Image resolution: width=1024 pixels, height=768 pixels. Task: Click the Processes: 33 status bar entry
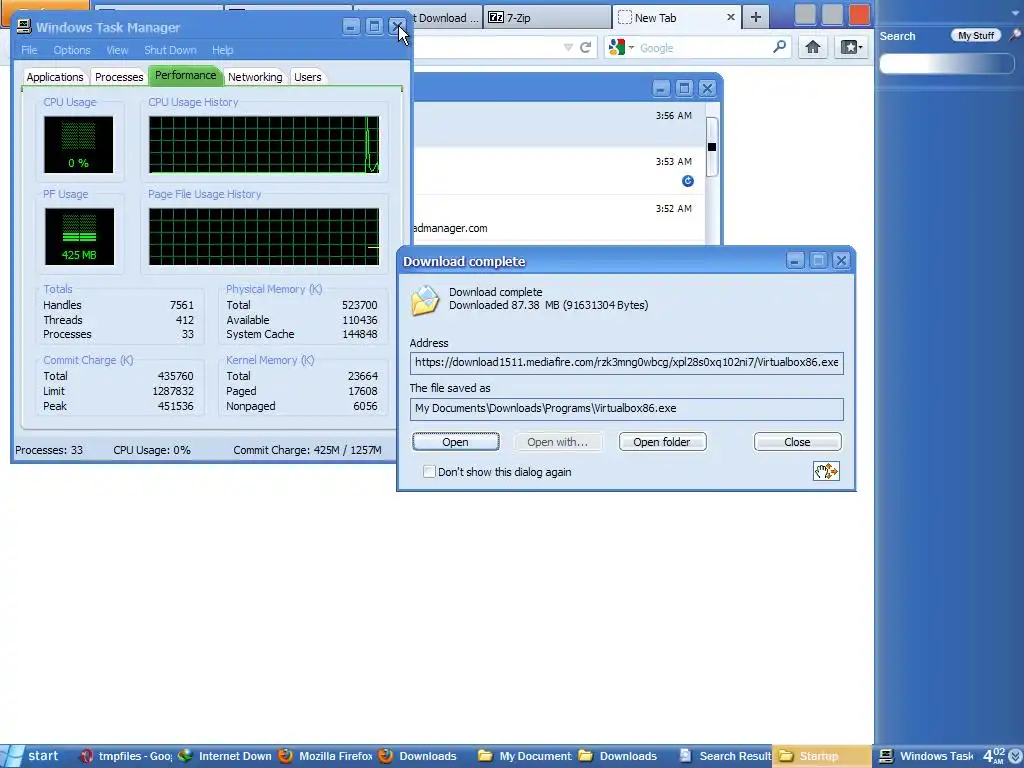[49, 450]
